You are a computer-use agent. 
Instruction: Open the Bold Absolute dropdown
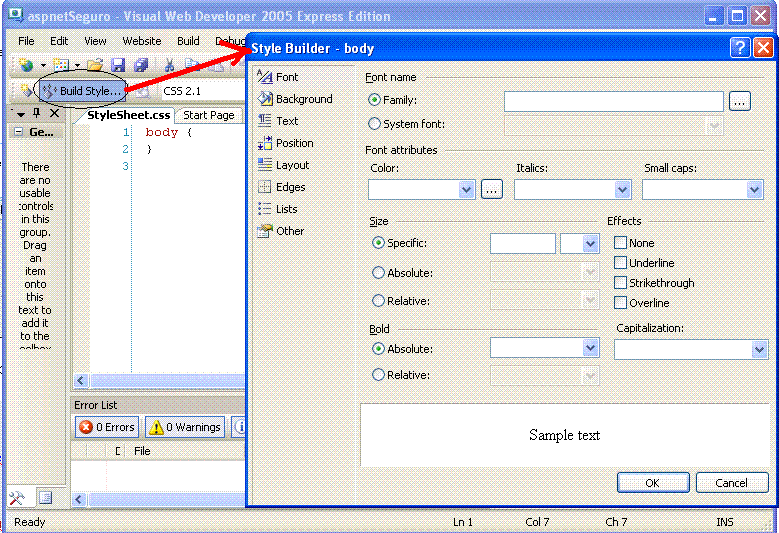click(x=590, y=348)
